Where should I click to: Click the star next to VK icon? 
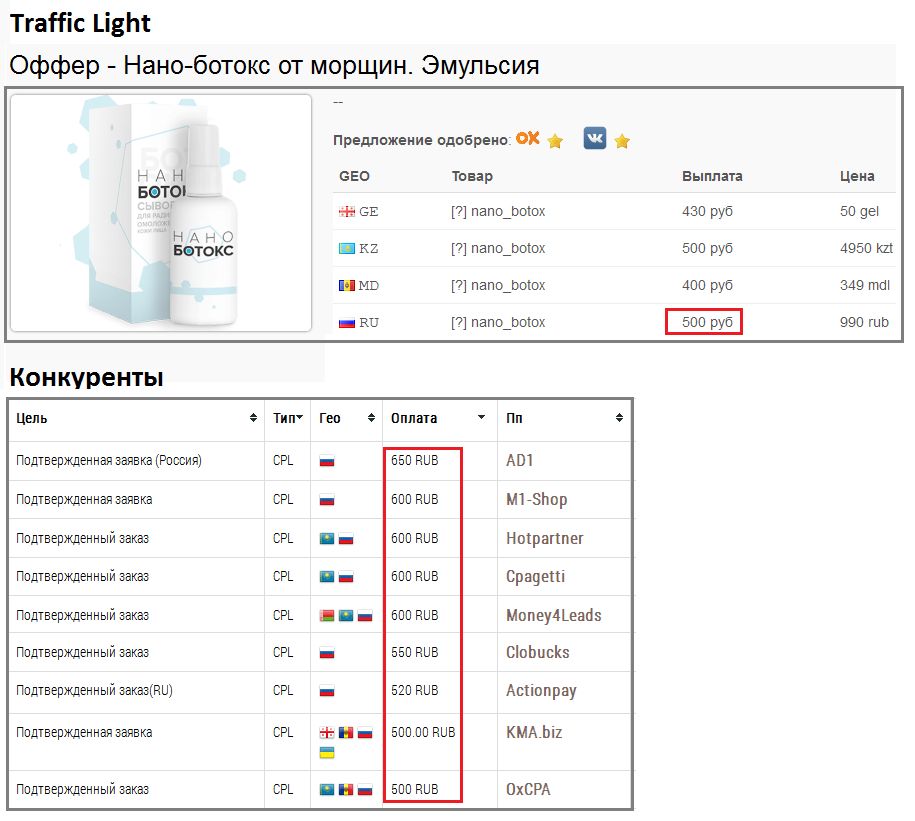[622, 141]
